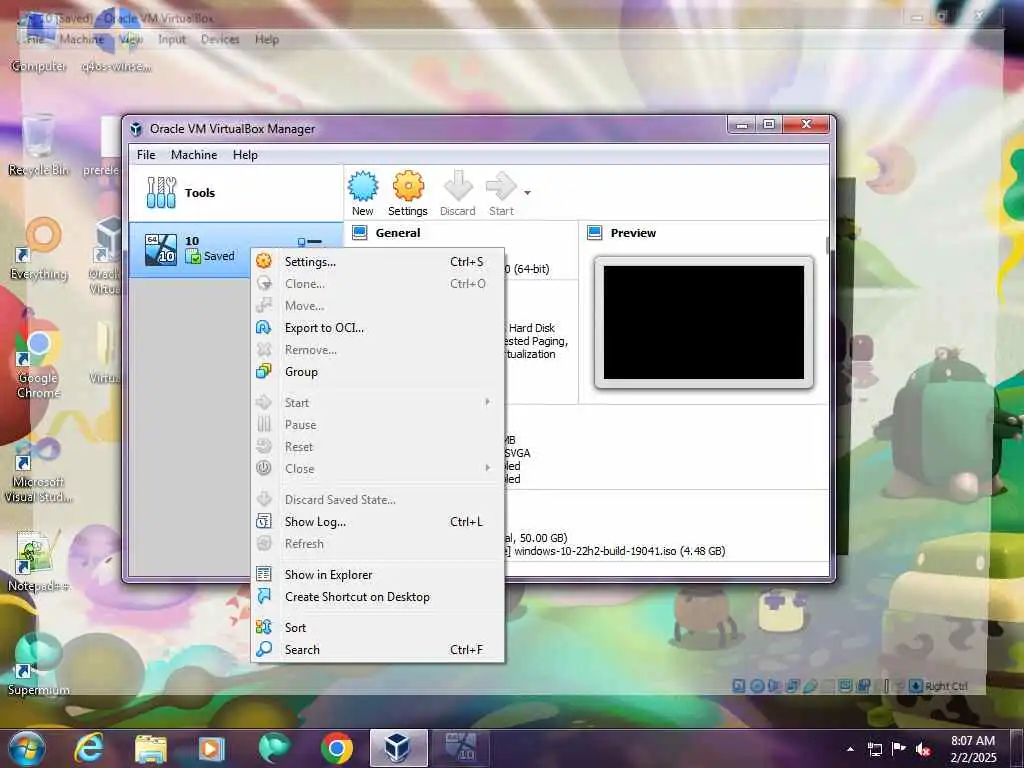Viewport: 1024px width, 768px height.
Task: Choose Export to OCI... in context menu
Action: coord(377,328)
